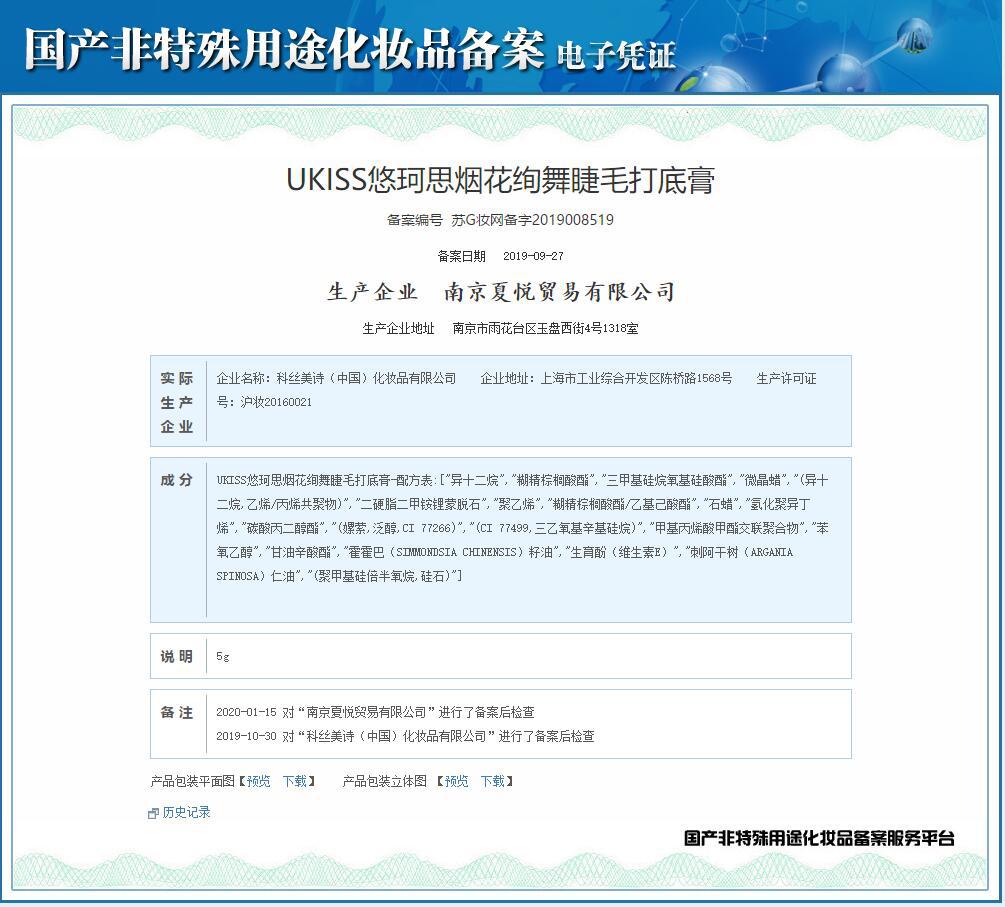1005x907 pixels.
Task: Click the header title 国产非特殊用途化妆品备案
Action: tap(285, 48)
